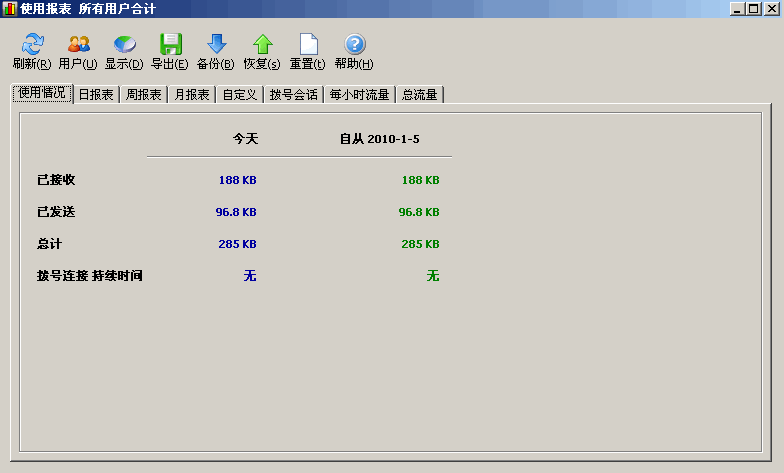784x473 pixels.
Task: Click the green 285 KB since-date total
Action: pyautogui.click(x=420, y=244)
